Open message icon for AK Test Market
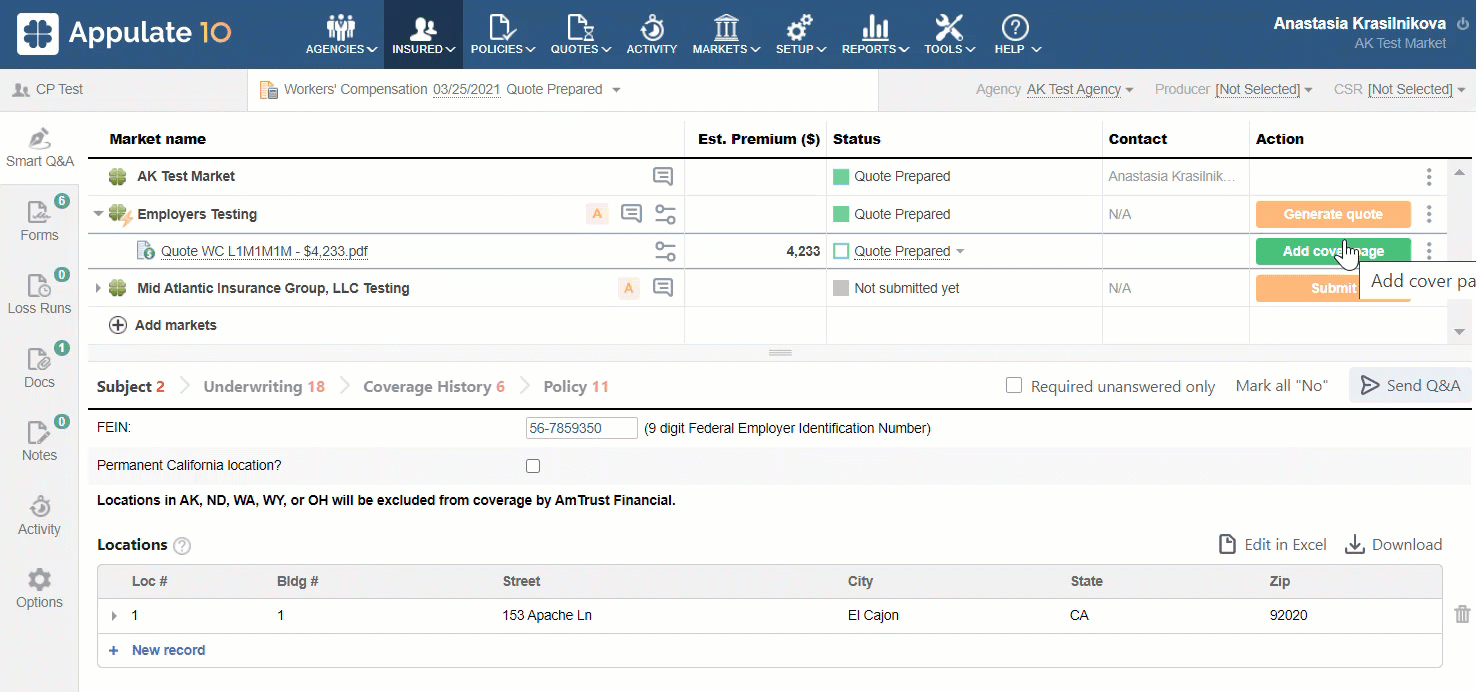 662,177
